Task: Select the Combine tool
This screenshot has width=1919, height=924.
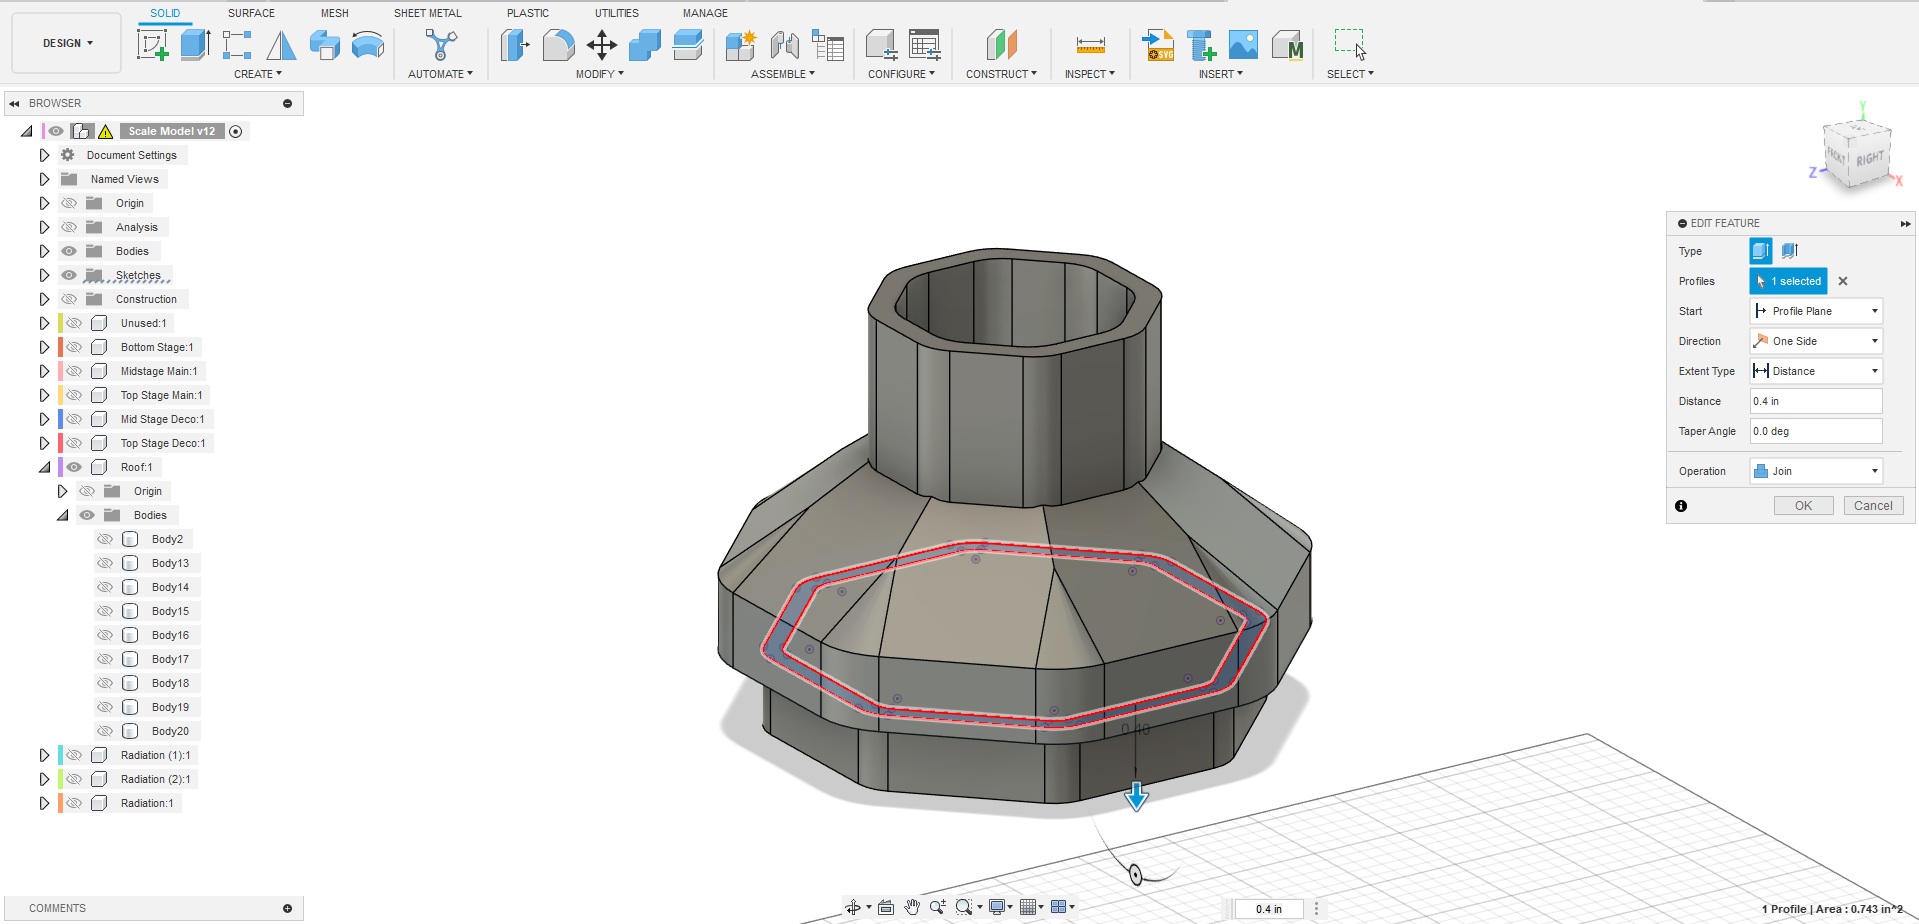Action: point(645,45)
